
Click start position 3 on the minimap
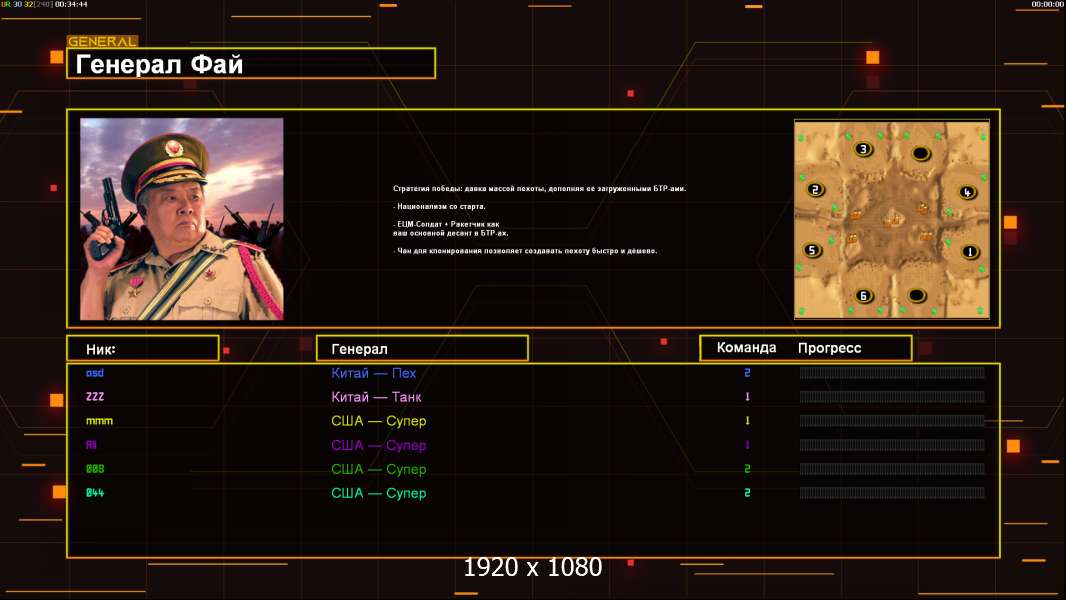tap(863, 149)
